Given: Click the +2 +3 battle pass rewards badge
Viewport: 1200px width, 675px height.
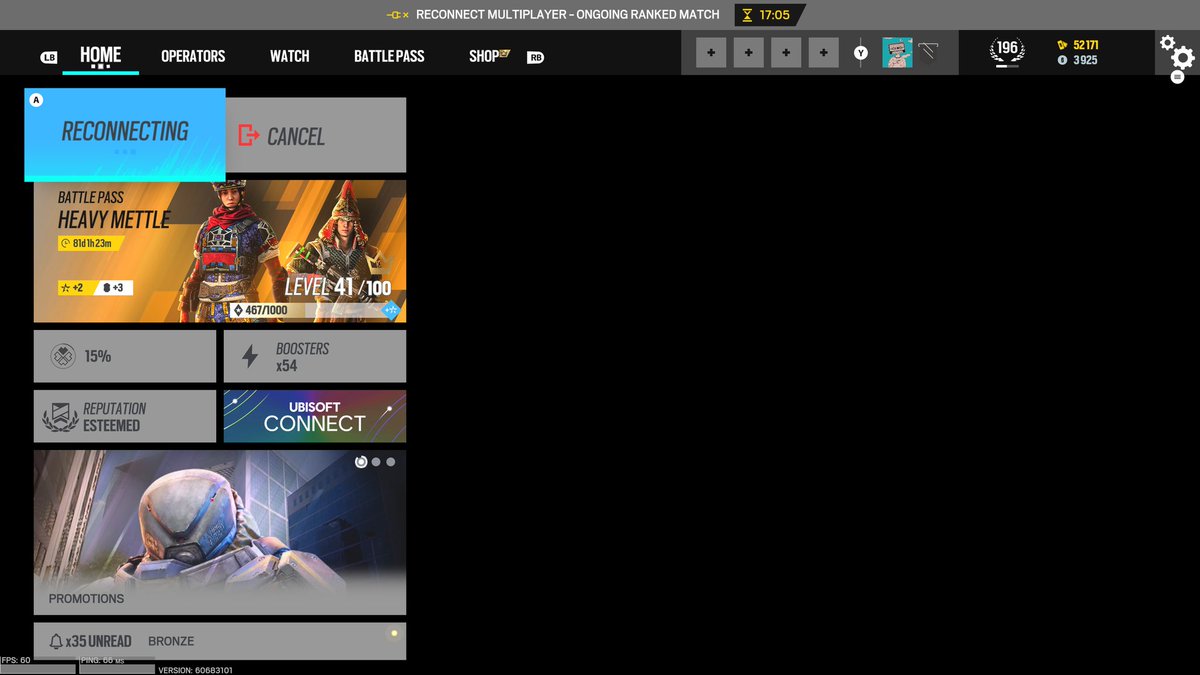Looking at the screenshot, I should point(95,288).
